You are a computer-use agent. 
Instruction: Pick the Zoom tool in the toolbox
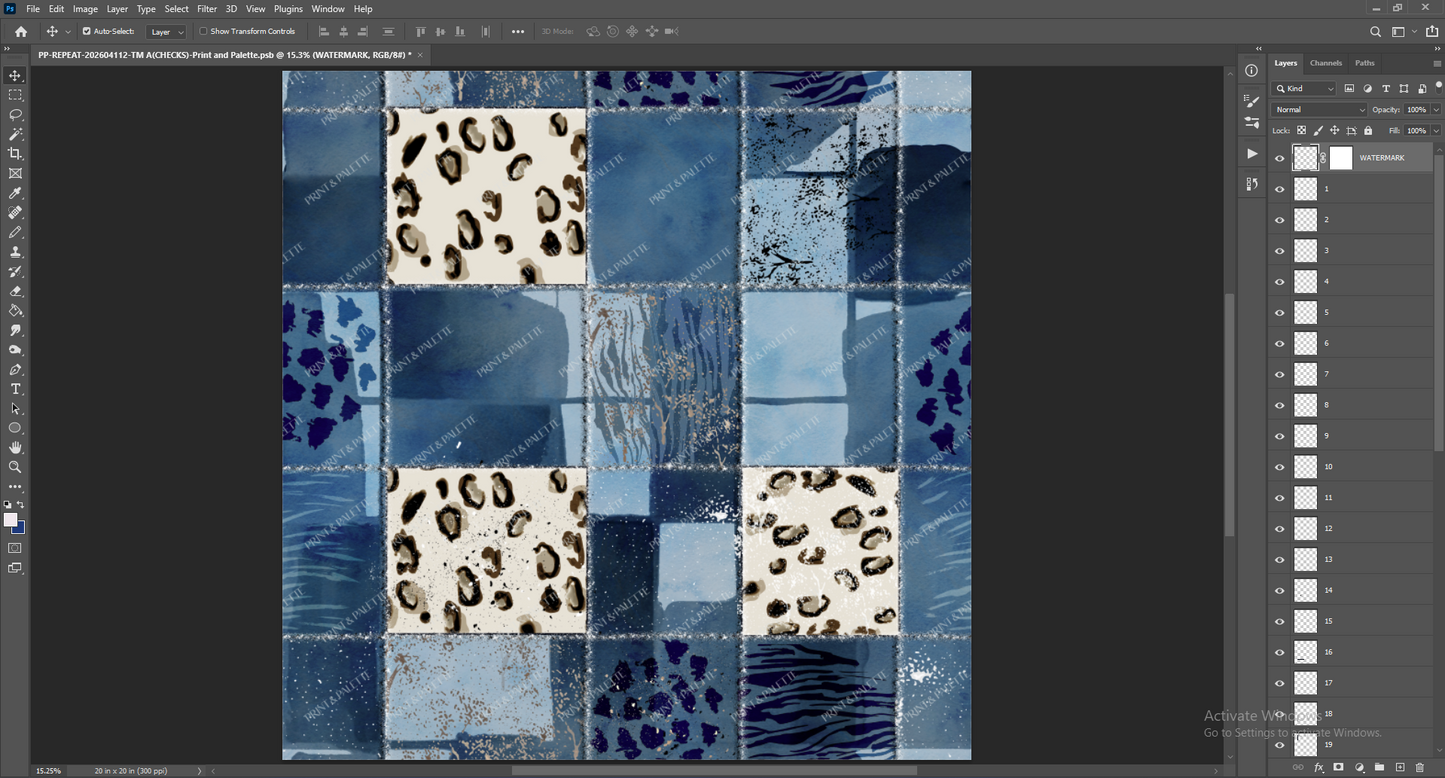coord(15,467)
